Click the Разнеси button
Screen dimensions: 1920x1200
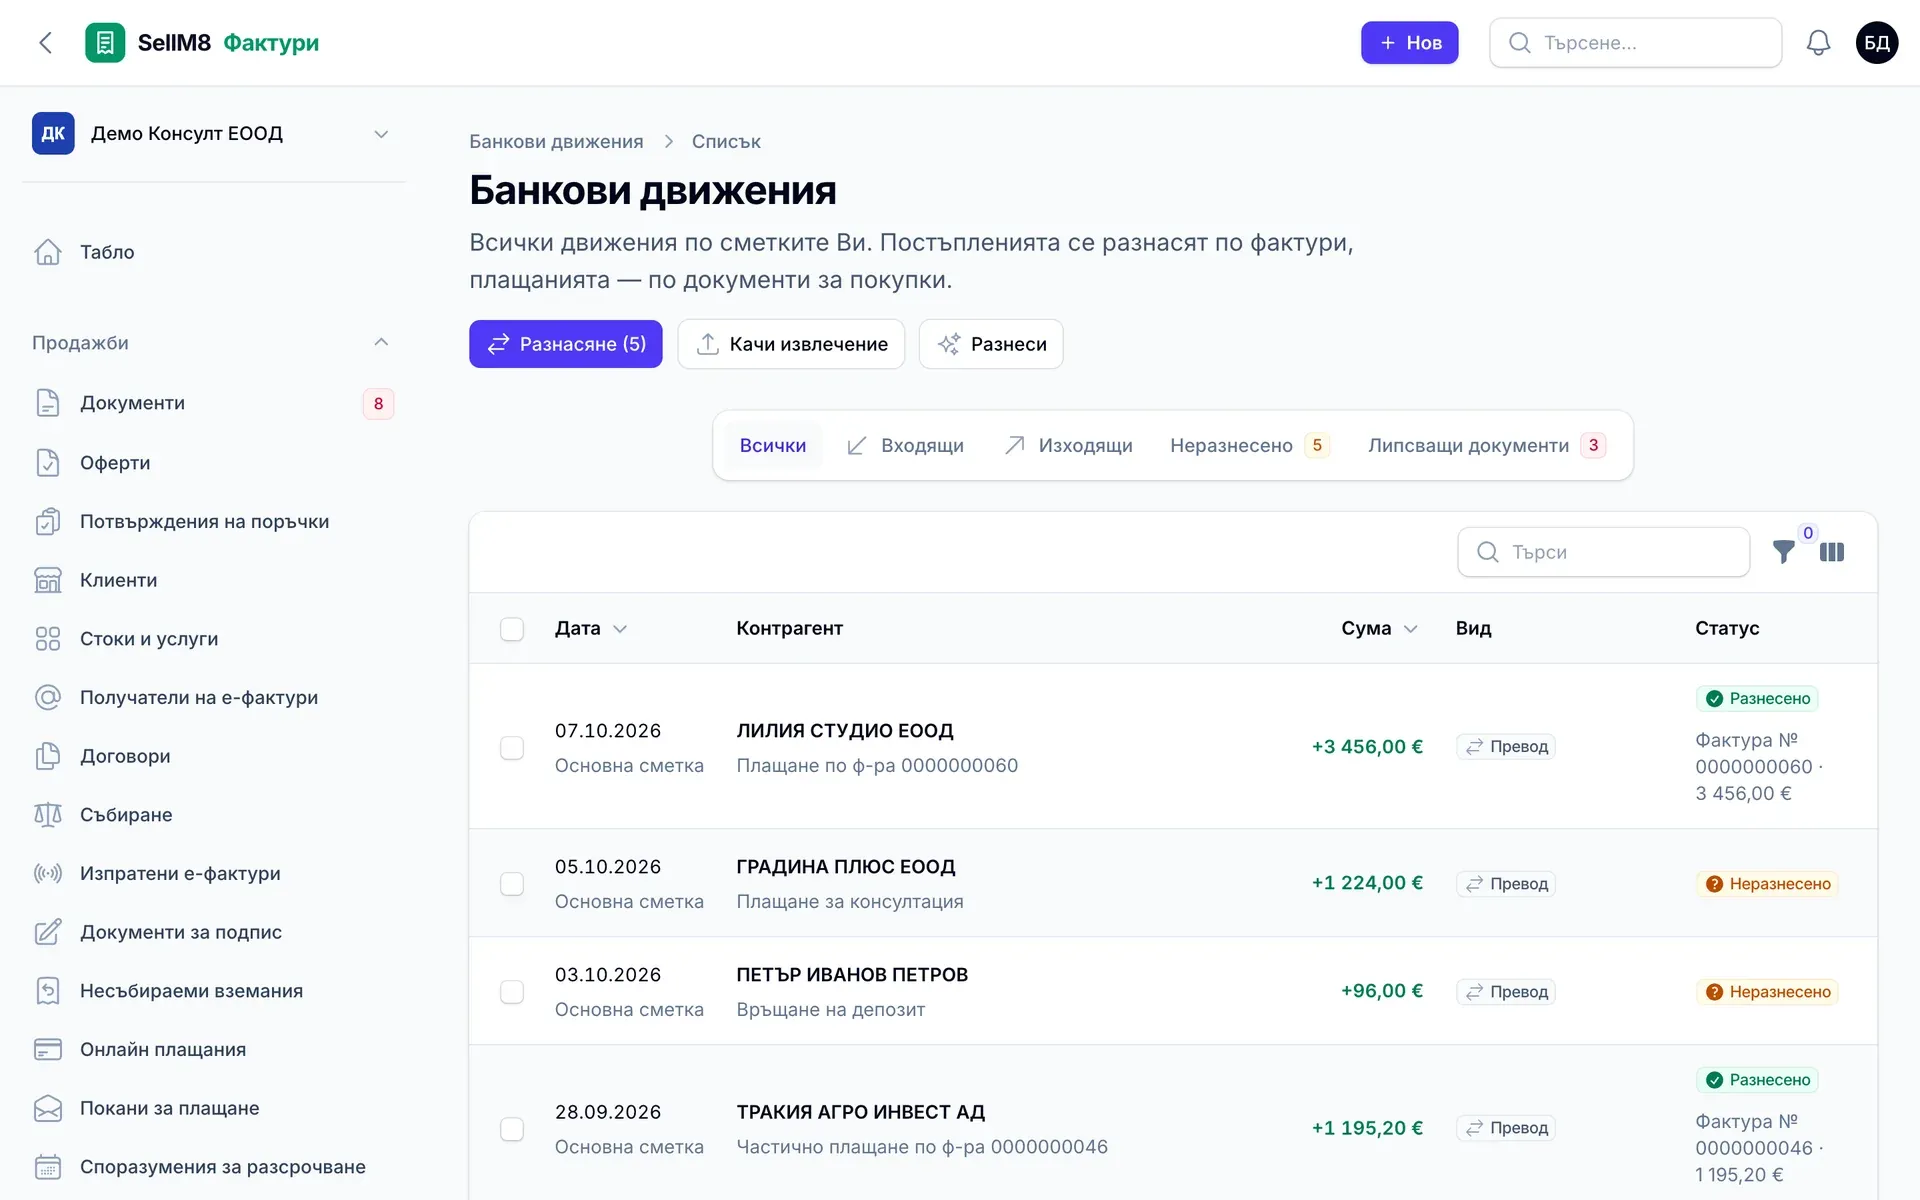click(991, 344)
